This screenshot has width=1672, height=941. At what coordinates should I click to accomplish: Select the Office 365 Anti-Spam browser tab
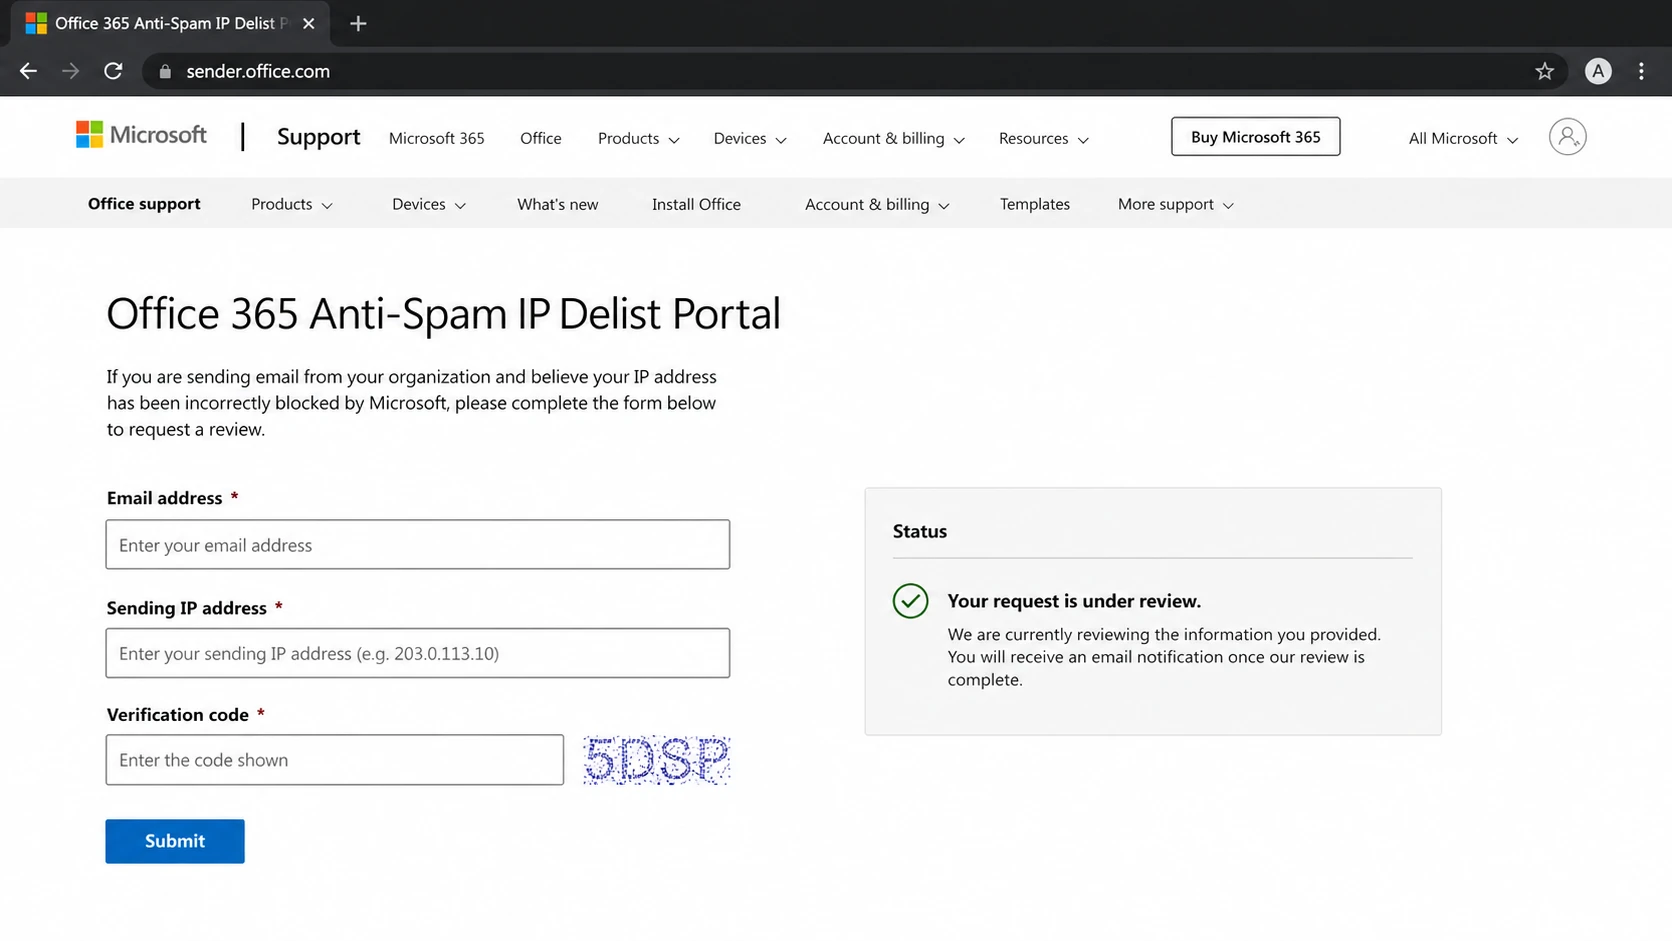tap(170, 23)
